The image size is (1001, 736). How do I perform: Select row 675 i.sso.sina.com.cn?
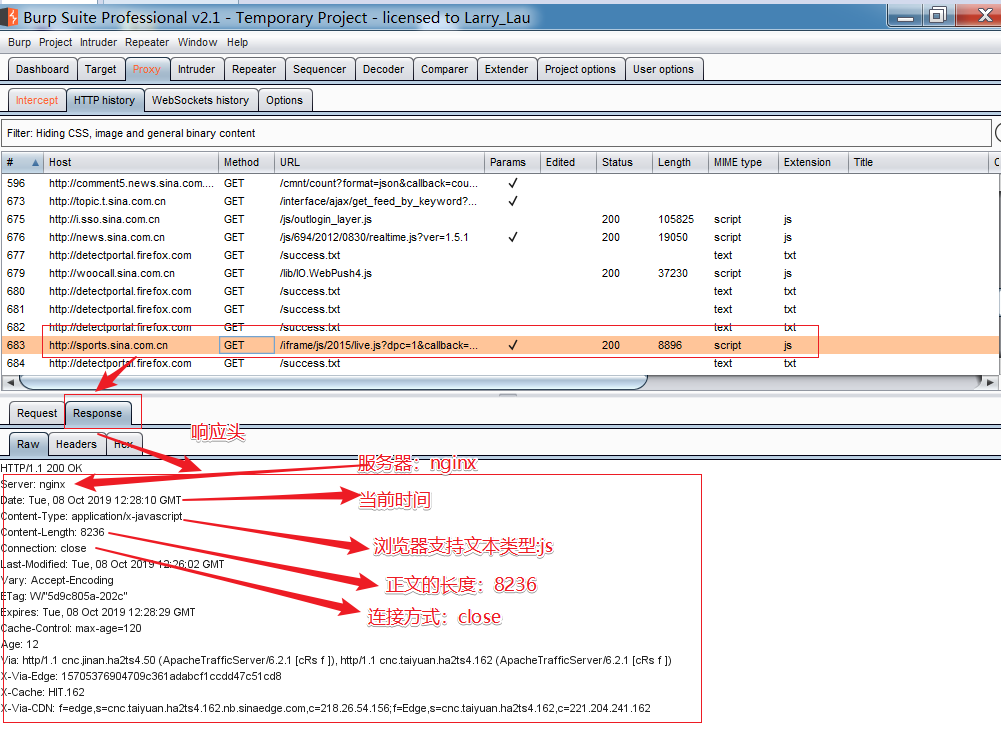[500, 219]
